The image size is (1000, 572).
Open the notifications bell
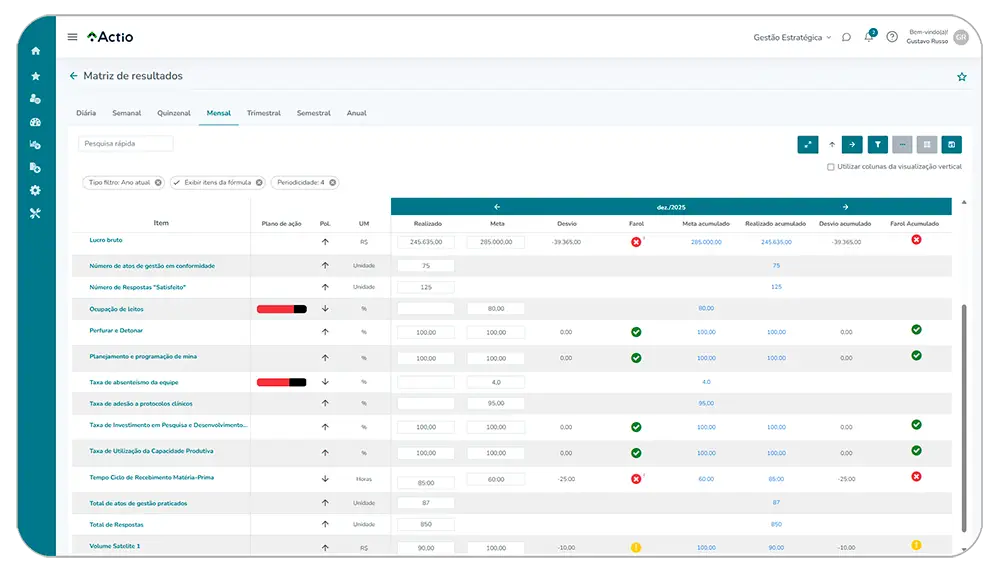click(869, 37)
